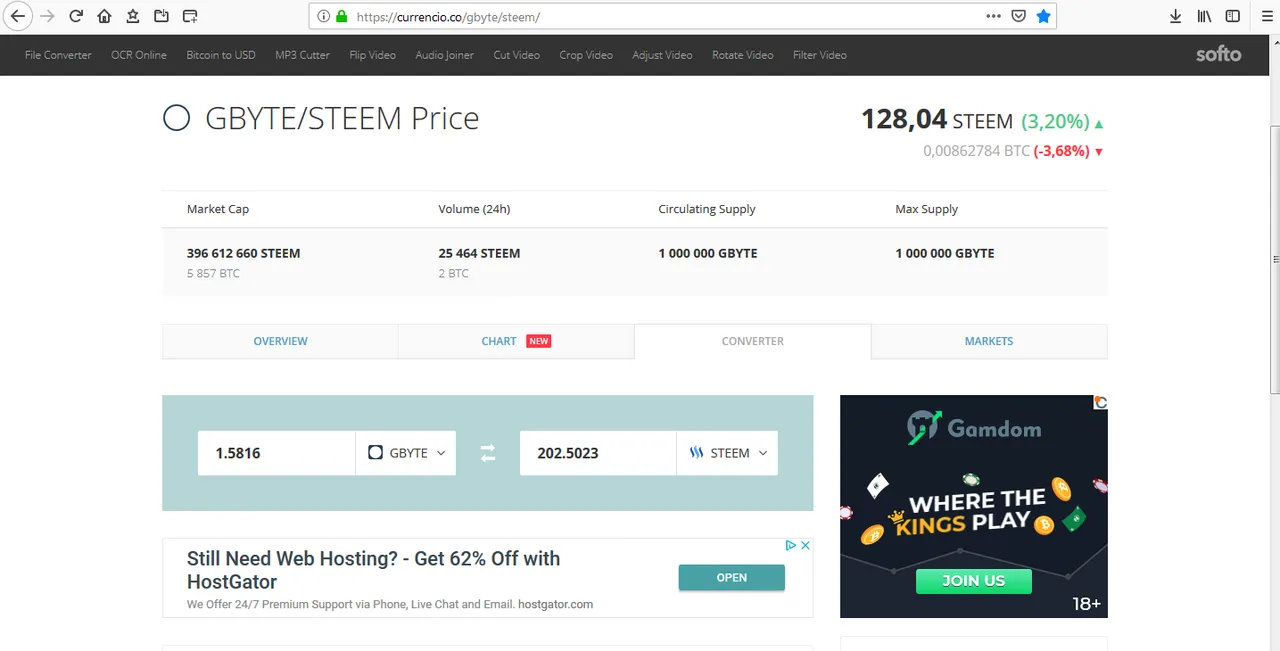The image size is (1280, 651).
Task: Open OCR Online link
Action: point(139,55)
